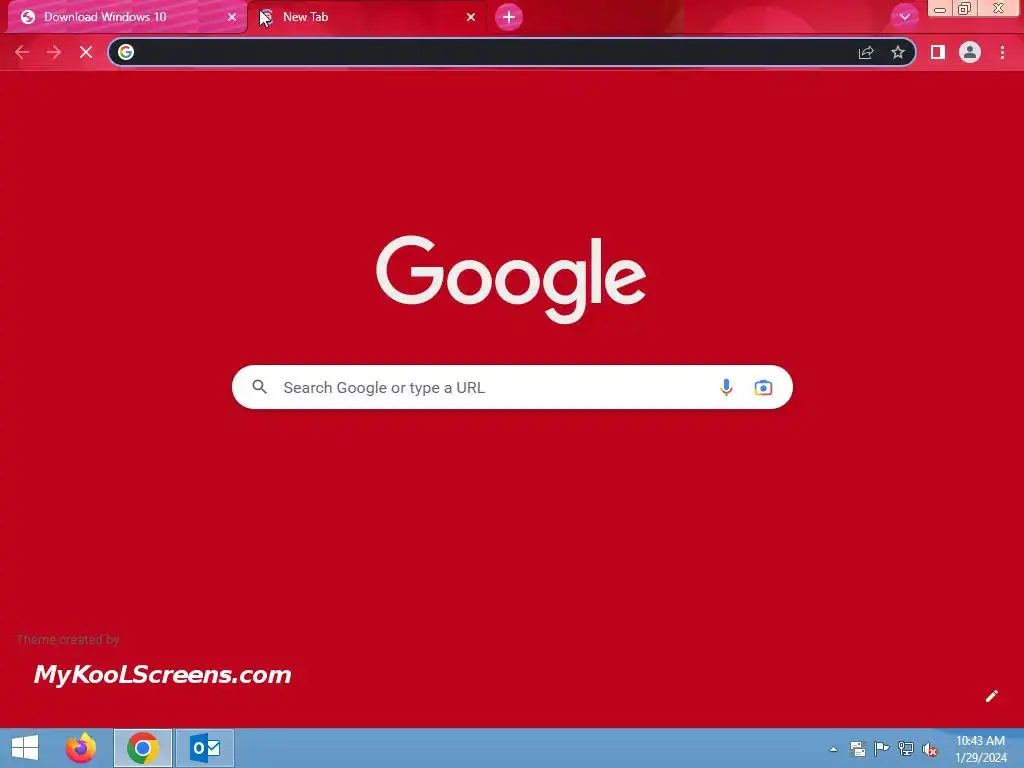
Task: Open the Chrome profile avatar
Action: [x=970, y=52]
